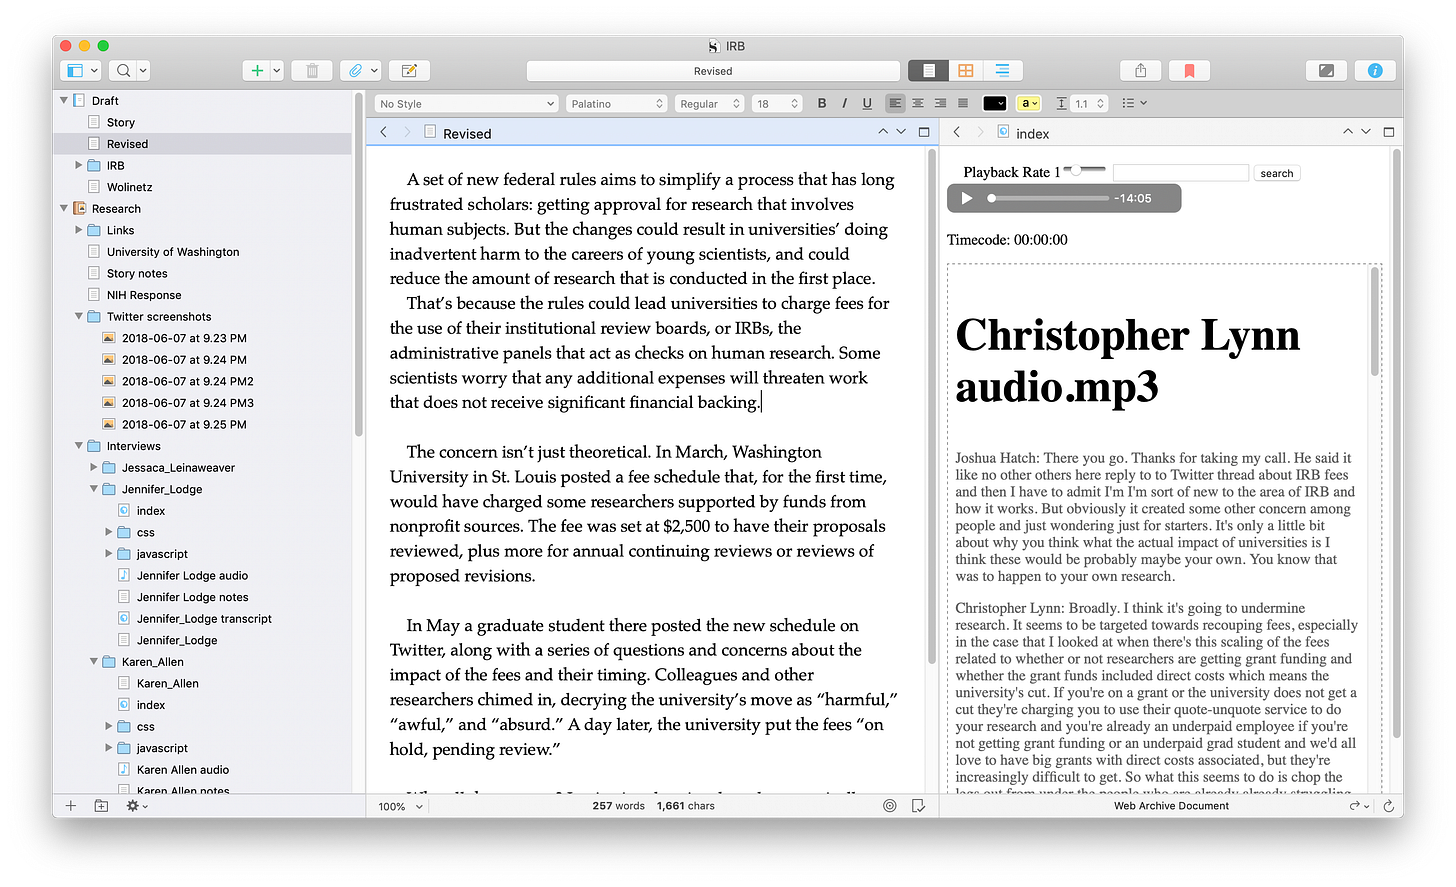1456x887 pixels.
Task: Open the line spacing 1.1 dropdown
Action: [x=1088, y=103]
